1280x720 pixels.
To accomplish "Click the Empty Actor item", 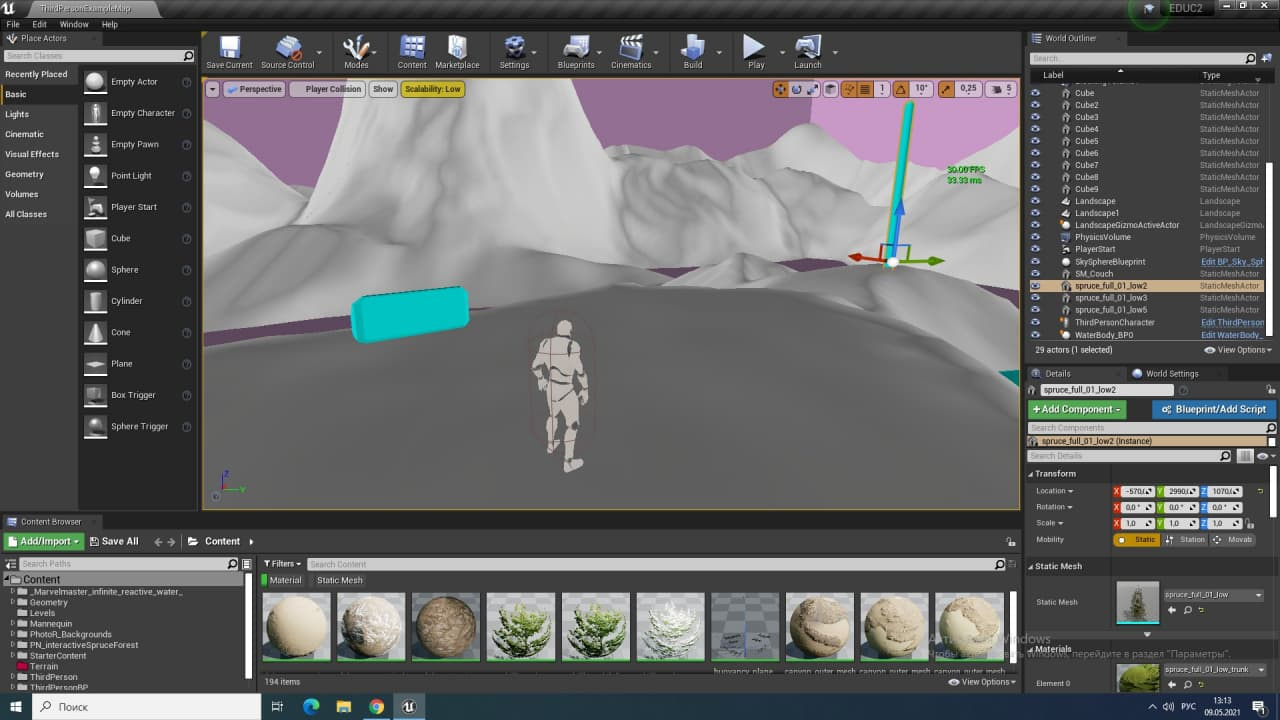I will click(134, 82).
